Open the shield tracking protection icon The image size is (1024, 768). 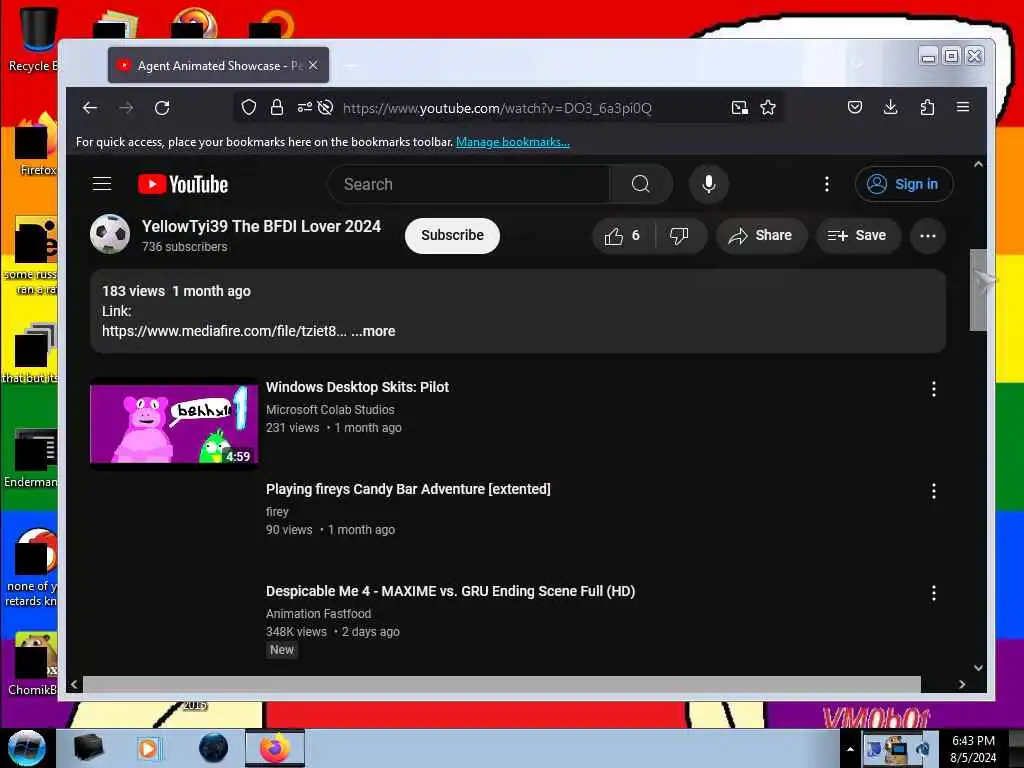(249, 108)
